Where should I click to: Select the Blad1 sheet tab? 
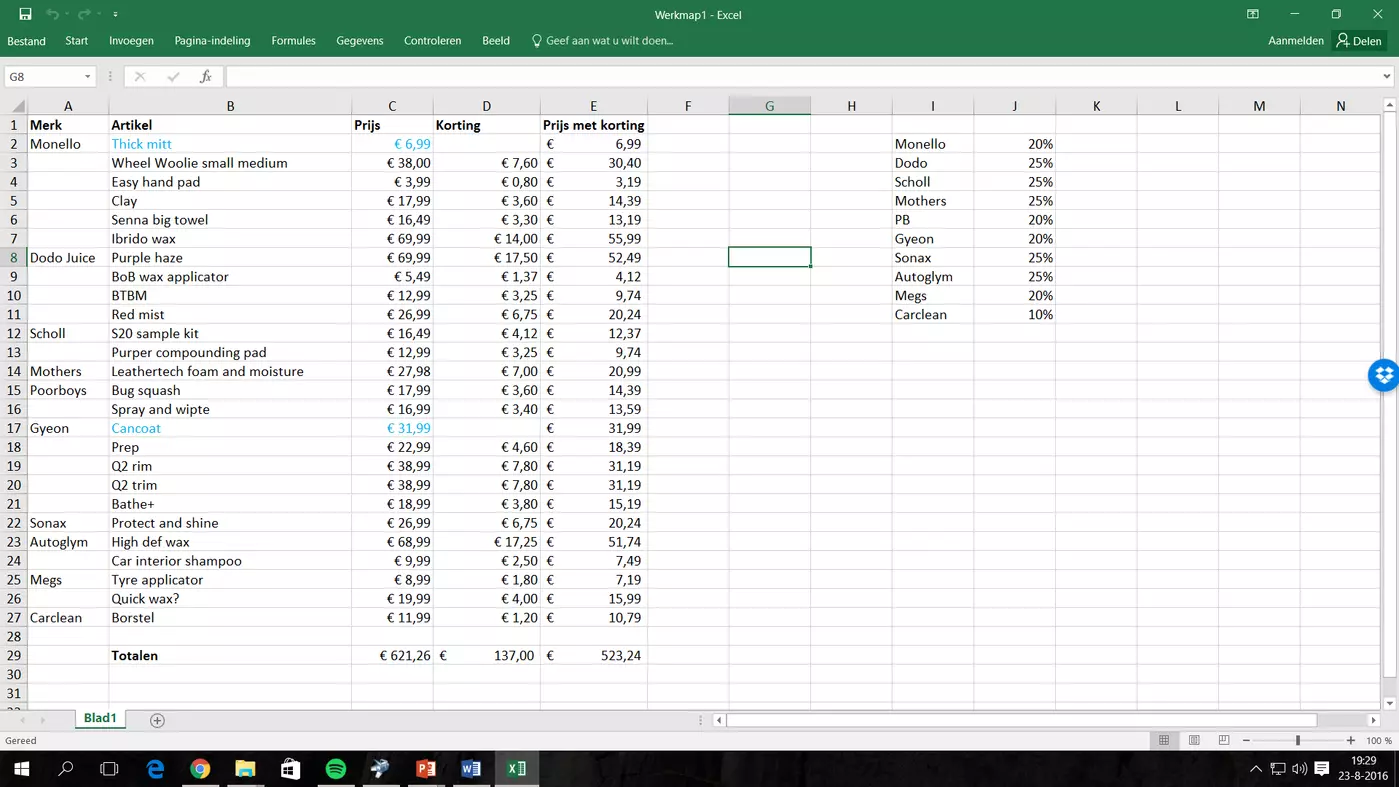point(100,718)
